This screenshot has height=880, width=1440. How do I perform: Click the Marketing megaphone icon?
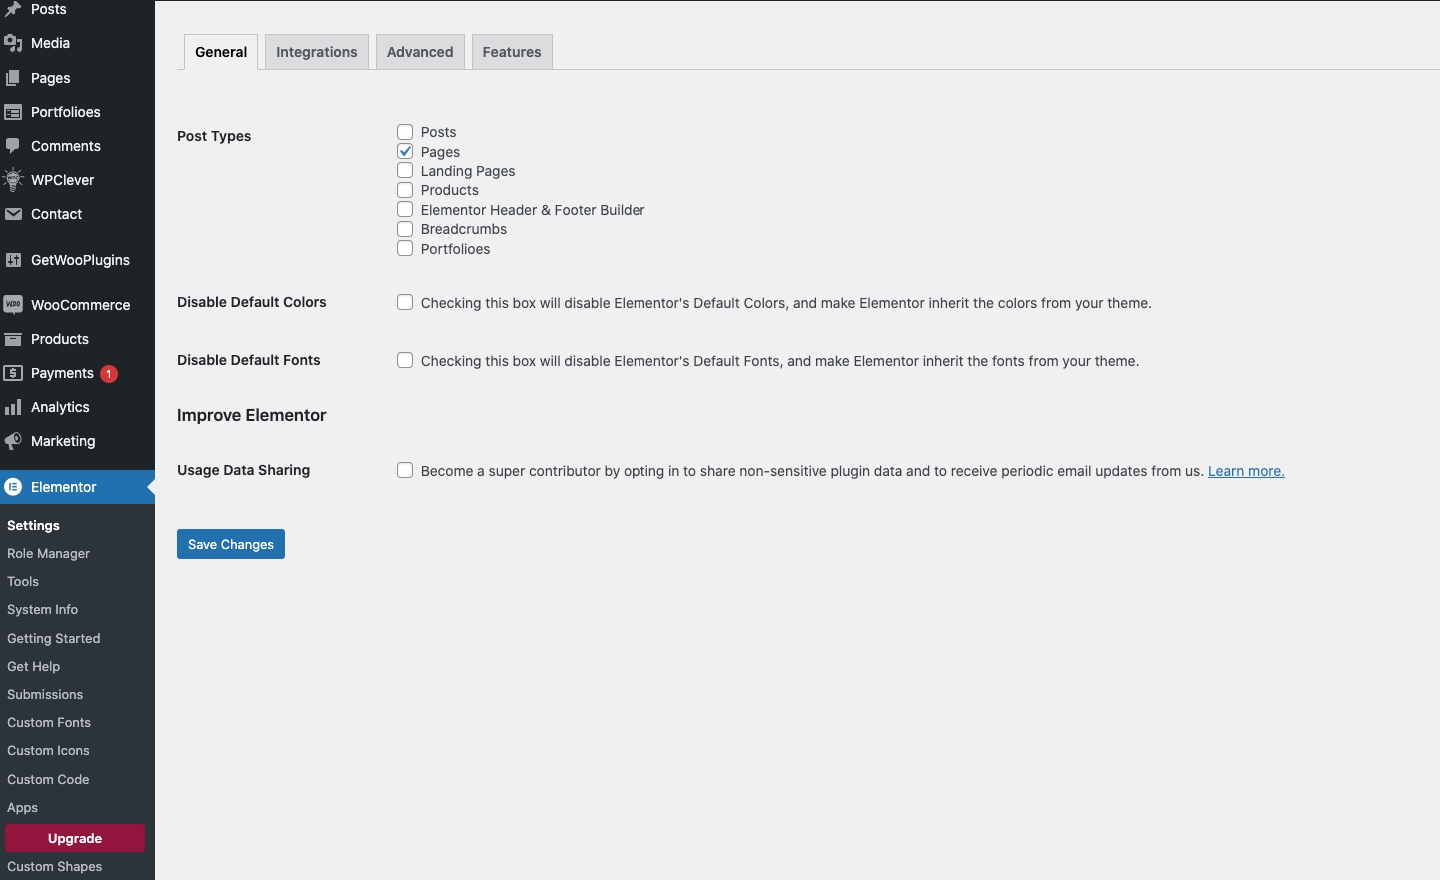tap(13, 441)
